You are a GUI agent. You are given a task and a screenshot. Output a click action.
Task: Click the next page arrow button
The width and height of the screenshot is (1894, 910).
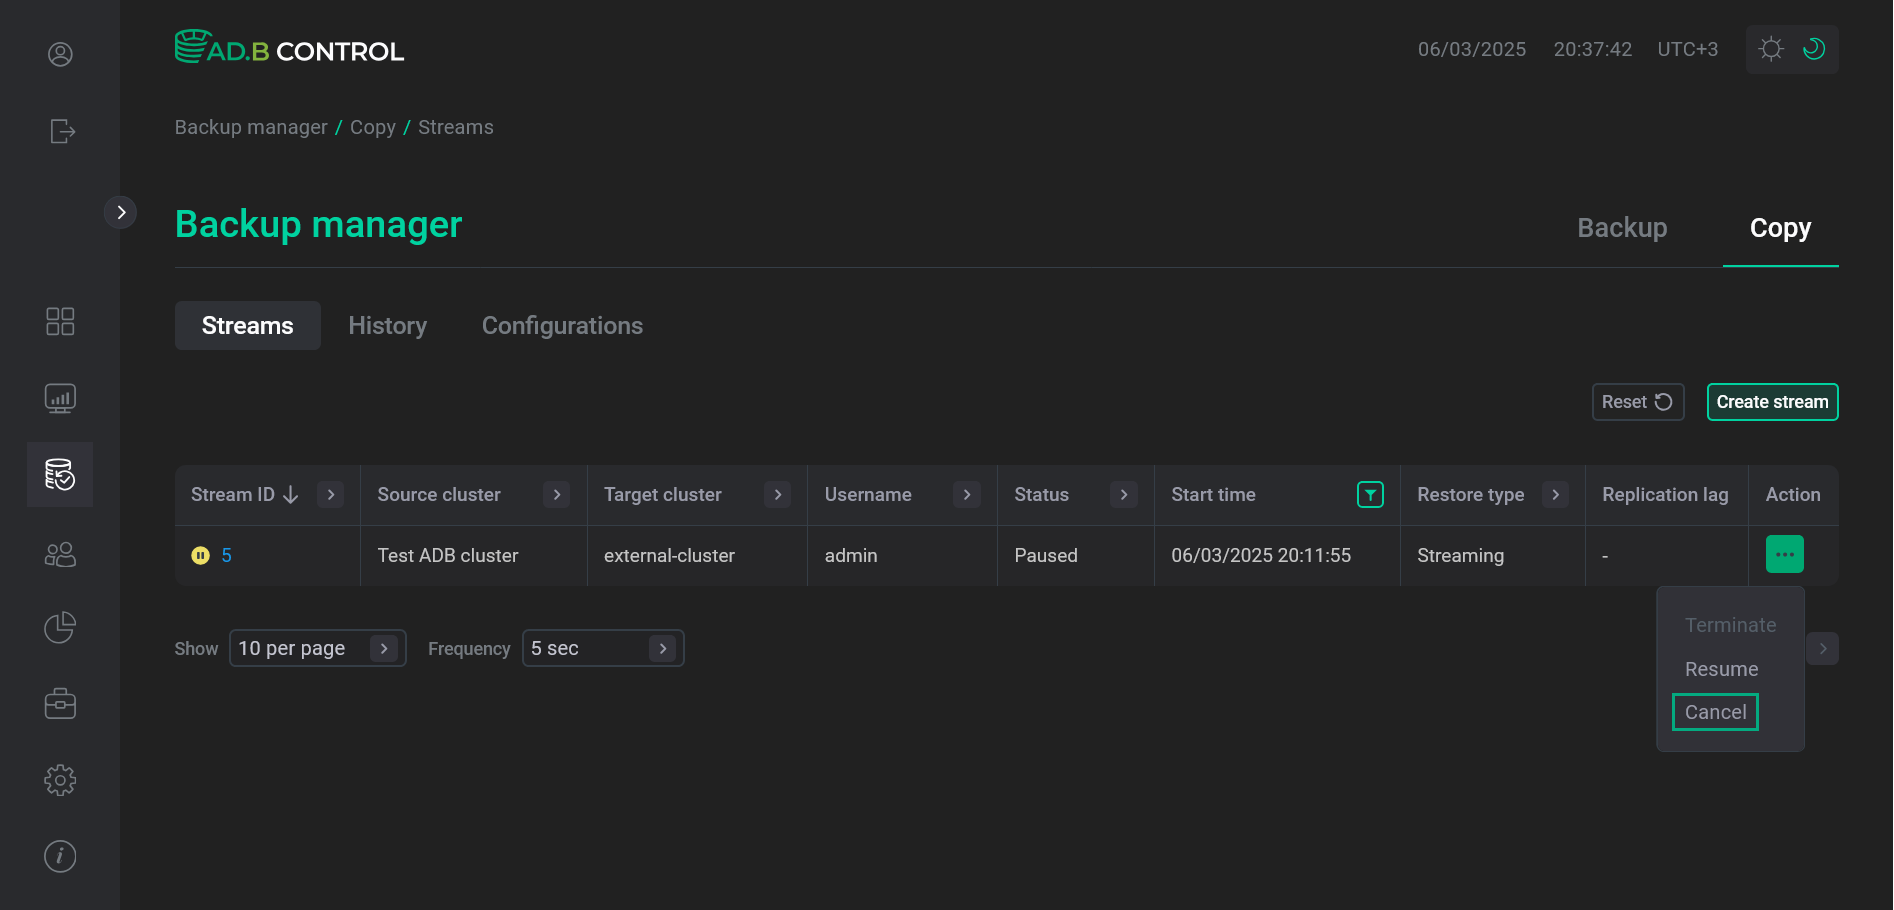(1823, 648)
